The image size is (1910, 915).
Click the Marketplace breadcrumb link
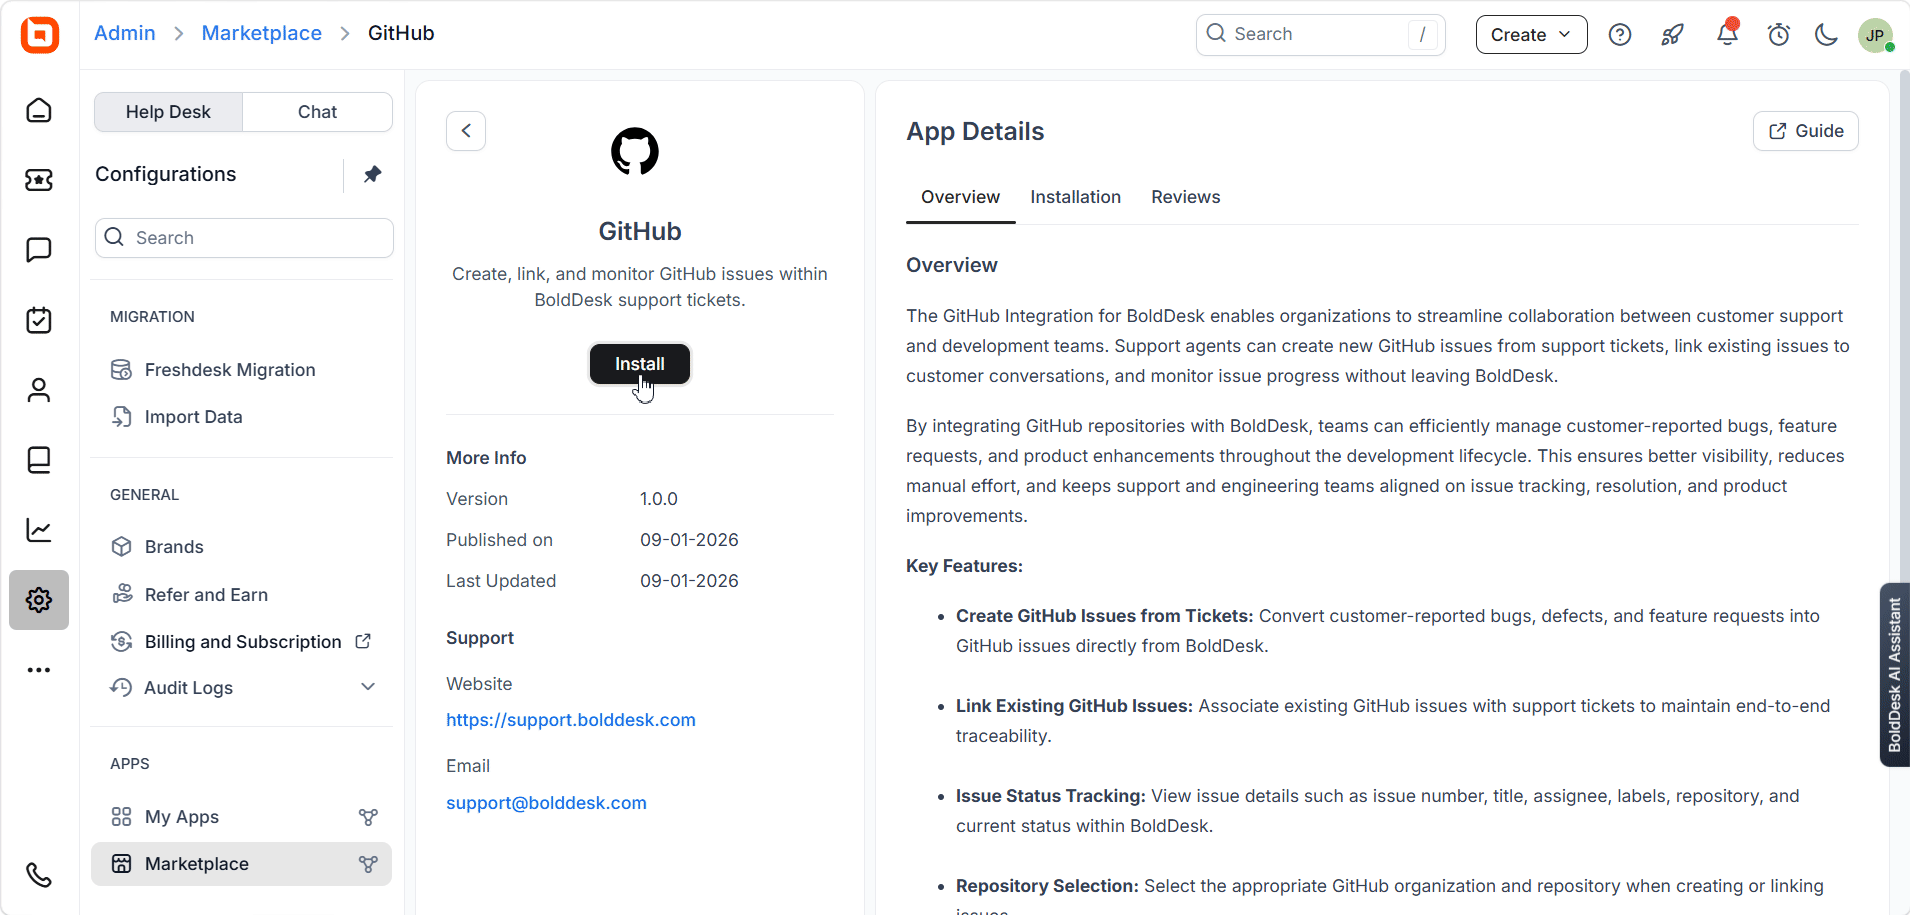(x=262, y=33)
